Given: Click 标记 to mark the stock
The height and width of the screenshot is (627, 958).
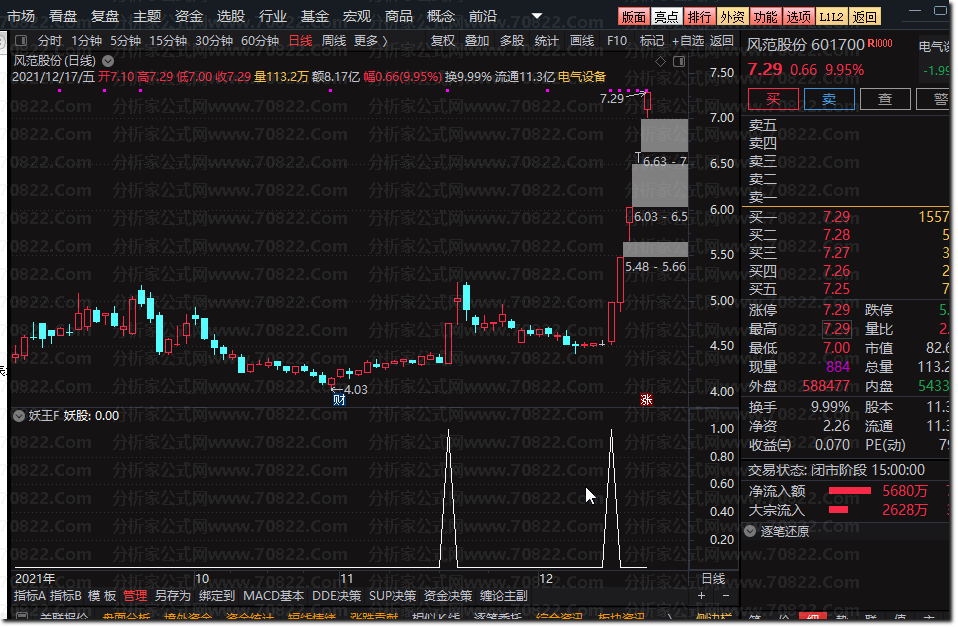Looking at the screenshot, I should click(x=651, y=41).
